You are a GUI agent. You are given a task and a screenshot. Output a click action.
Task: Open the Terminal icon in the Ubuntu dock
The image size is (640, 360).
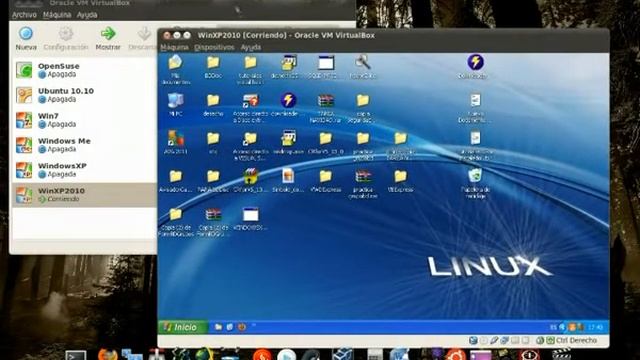click(76, 355)
